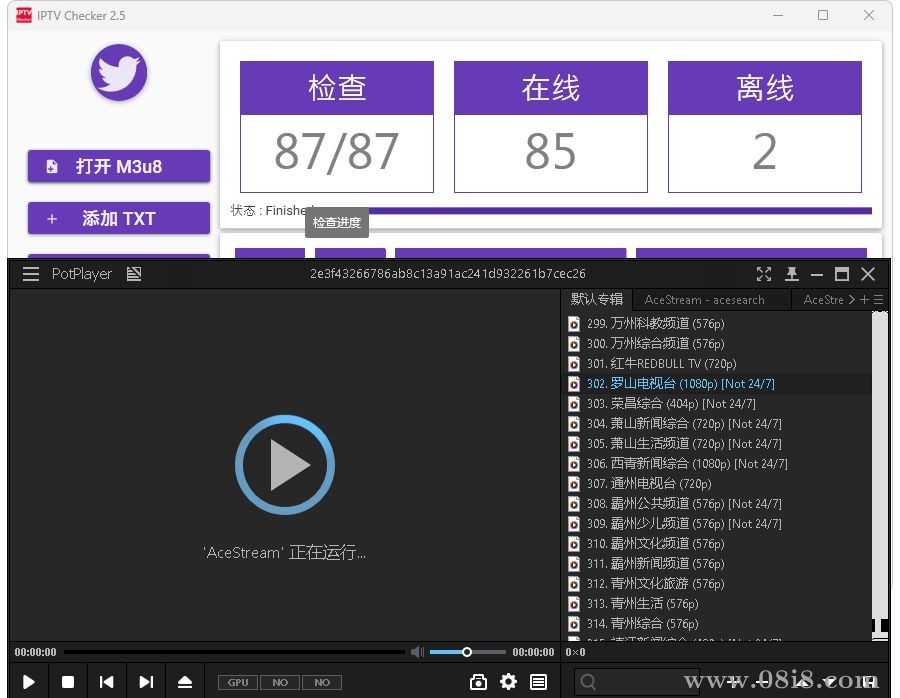900x698 pixels.
Task: Select 303. 荣昌综合 (404p) entry
Action: [x=717, y=404]
